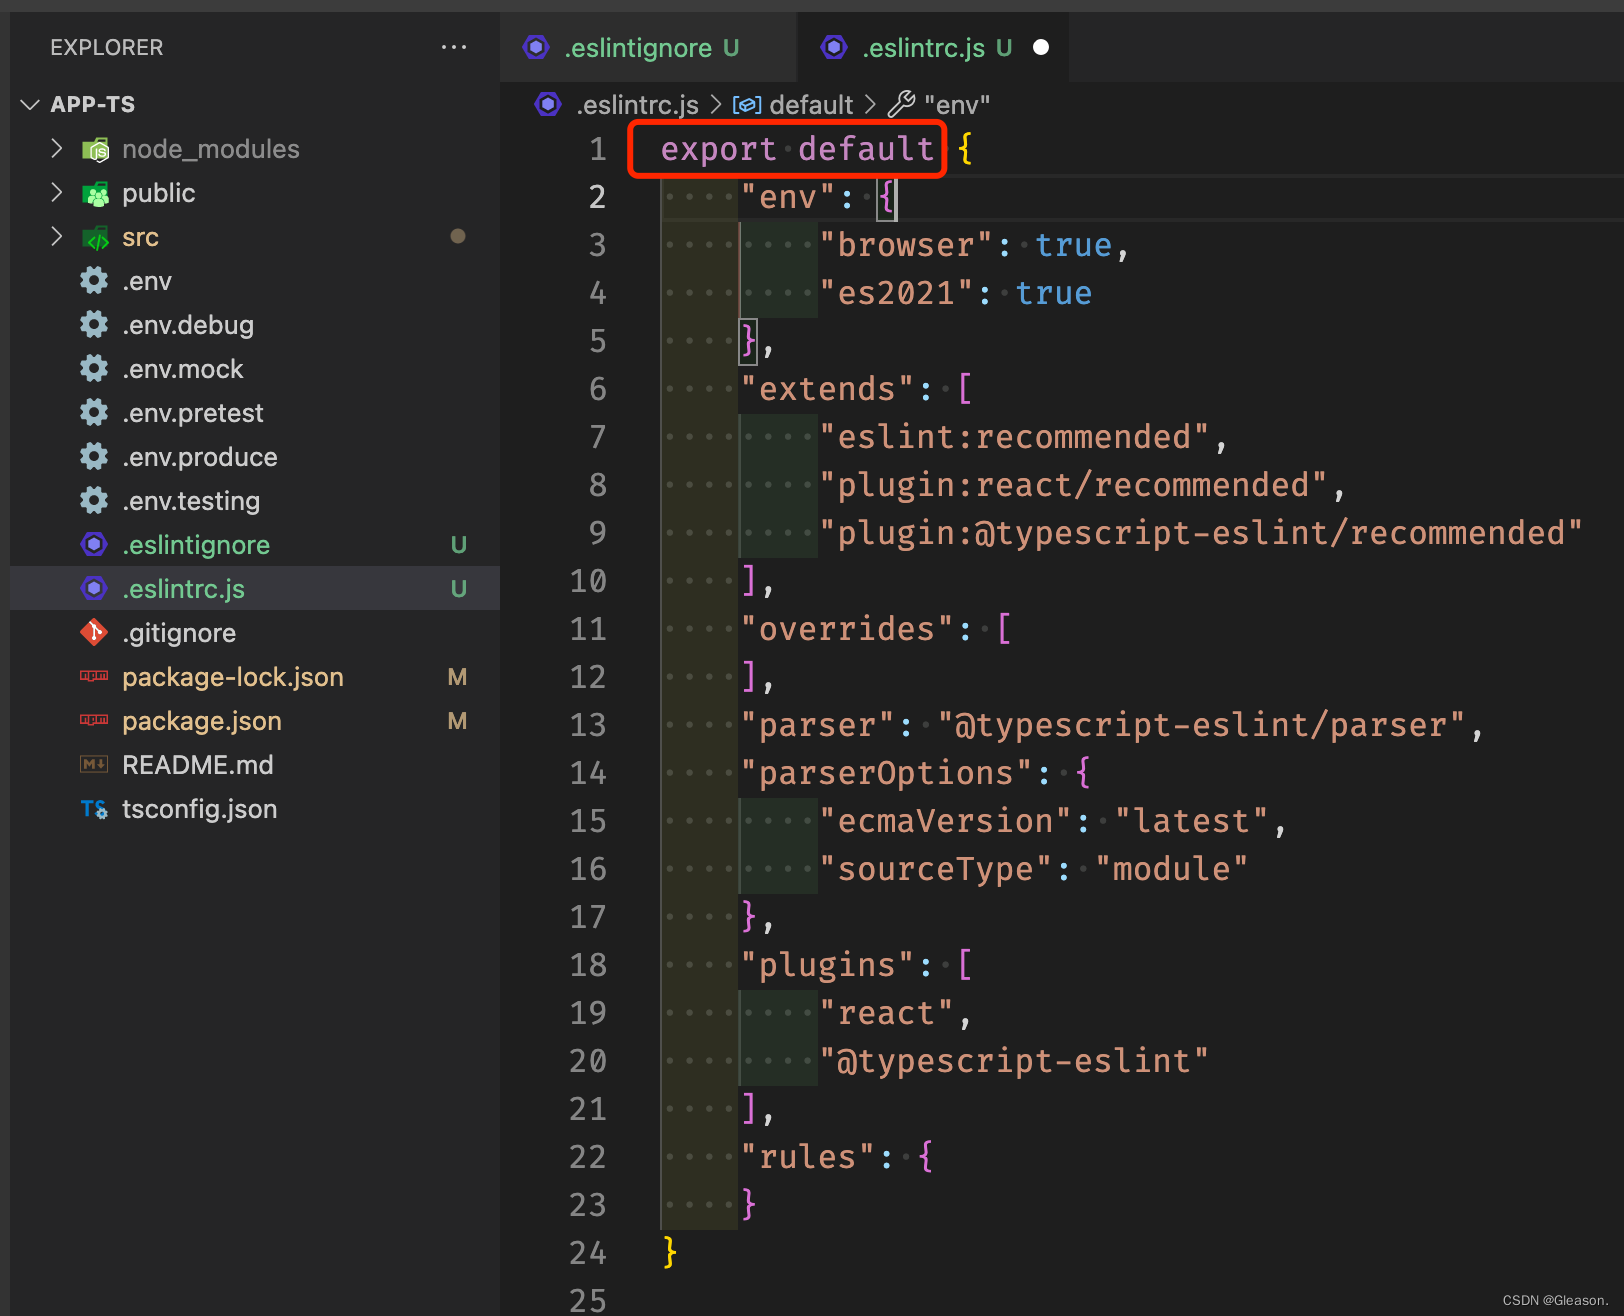
Task: Click line number 25 in gutter
Action: [x=588, y=1300]
